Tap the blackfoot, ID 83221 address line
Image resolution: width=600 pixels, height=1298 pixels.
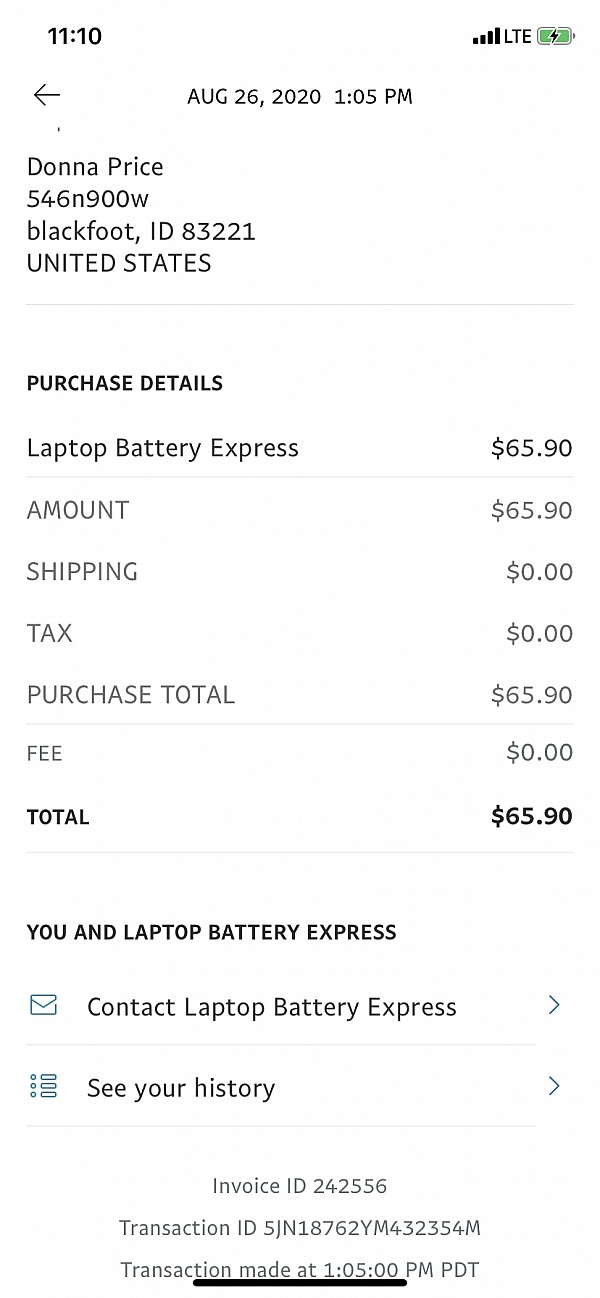click(141, 232)
